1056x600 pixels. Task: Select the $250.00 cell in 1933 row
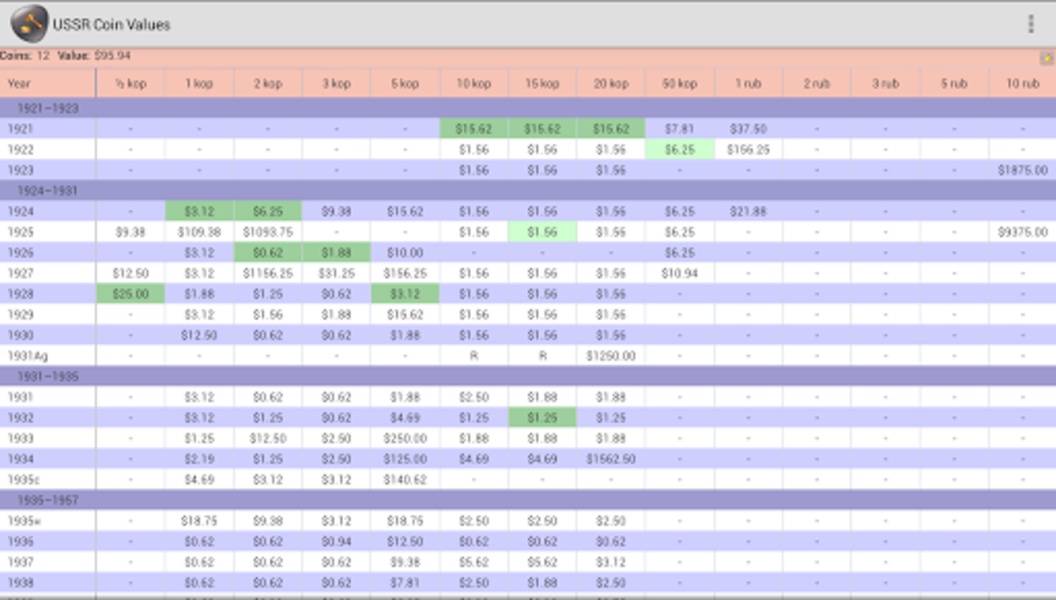[405, 438]
